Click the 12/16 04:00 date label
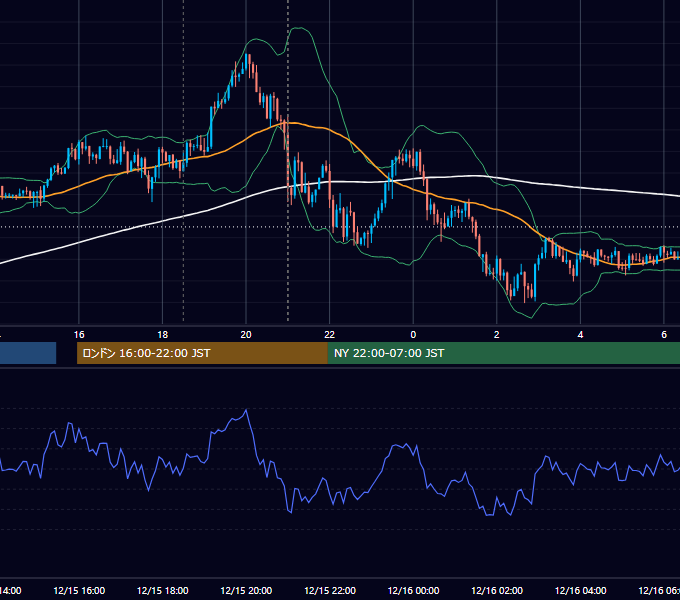Viewport: 680px width, 600px height. click(x=581, y=590)
